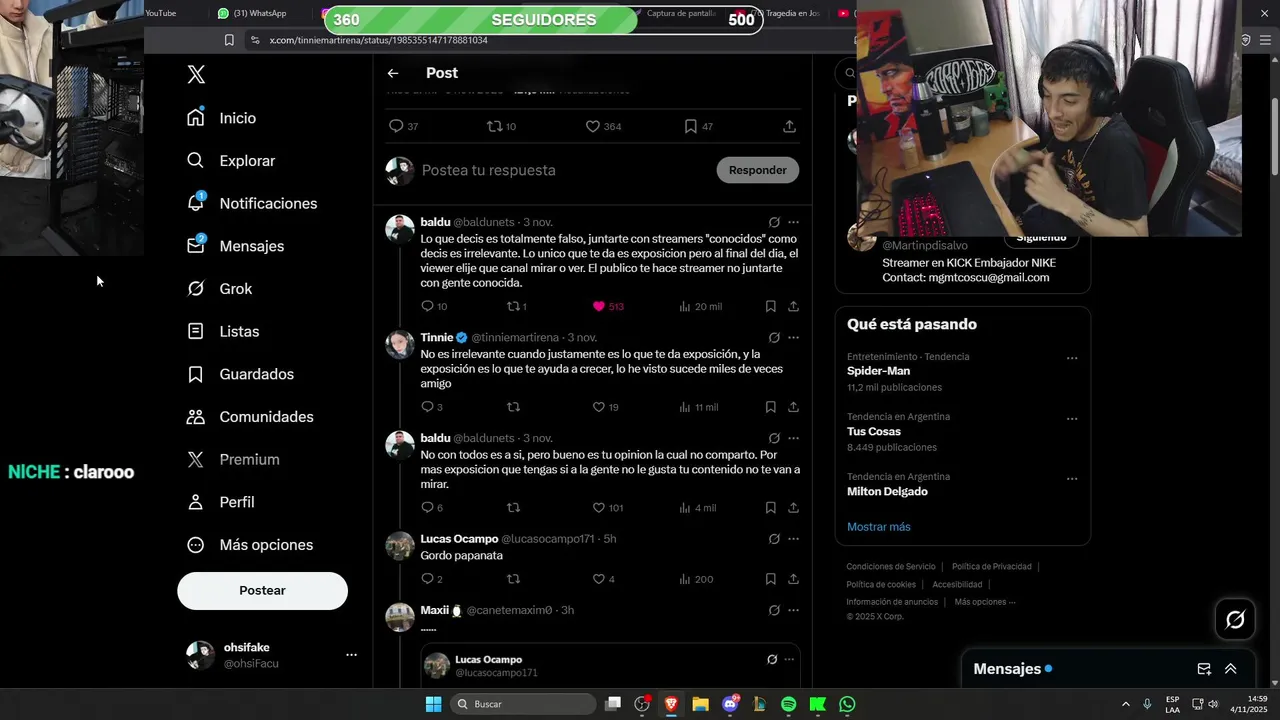Open the Política de Privacidad link
Image resolution: width=1280 pixels, height=720 pixels.
point(991,567)
